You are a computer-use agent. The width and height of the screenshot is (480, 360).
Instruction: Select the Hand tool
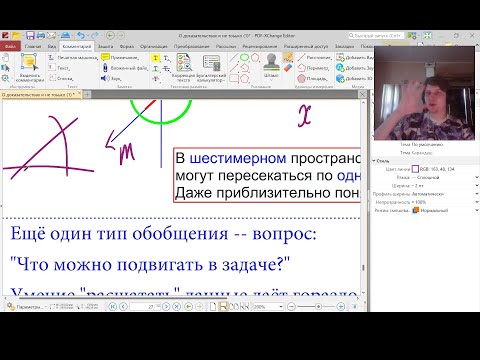tap(6, 58)
